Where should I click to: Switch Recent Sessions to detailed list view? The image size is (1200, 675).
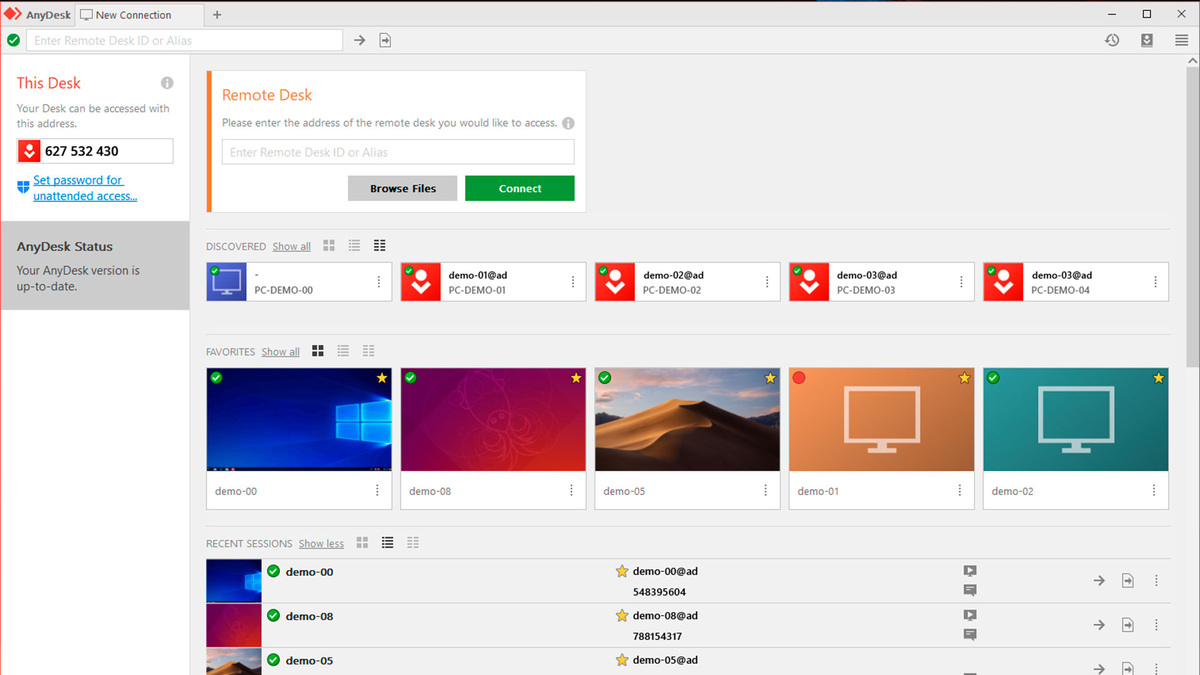tap(413, 543)
